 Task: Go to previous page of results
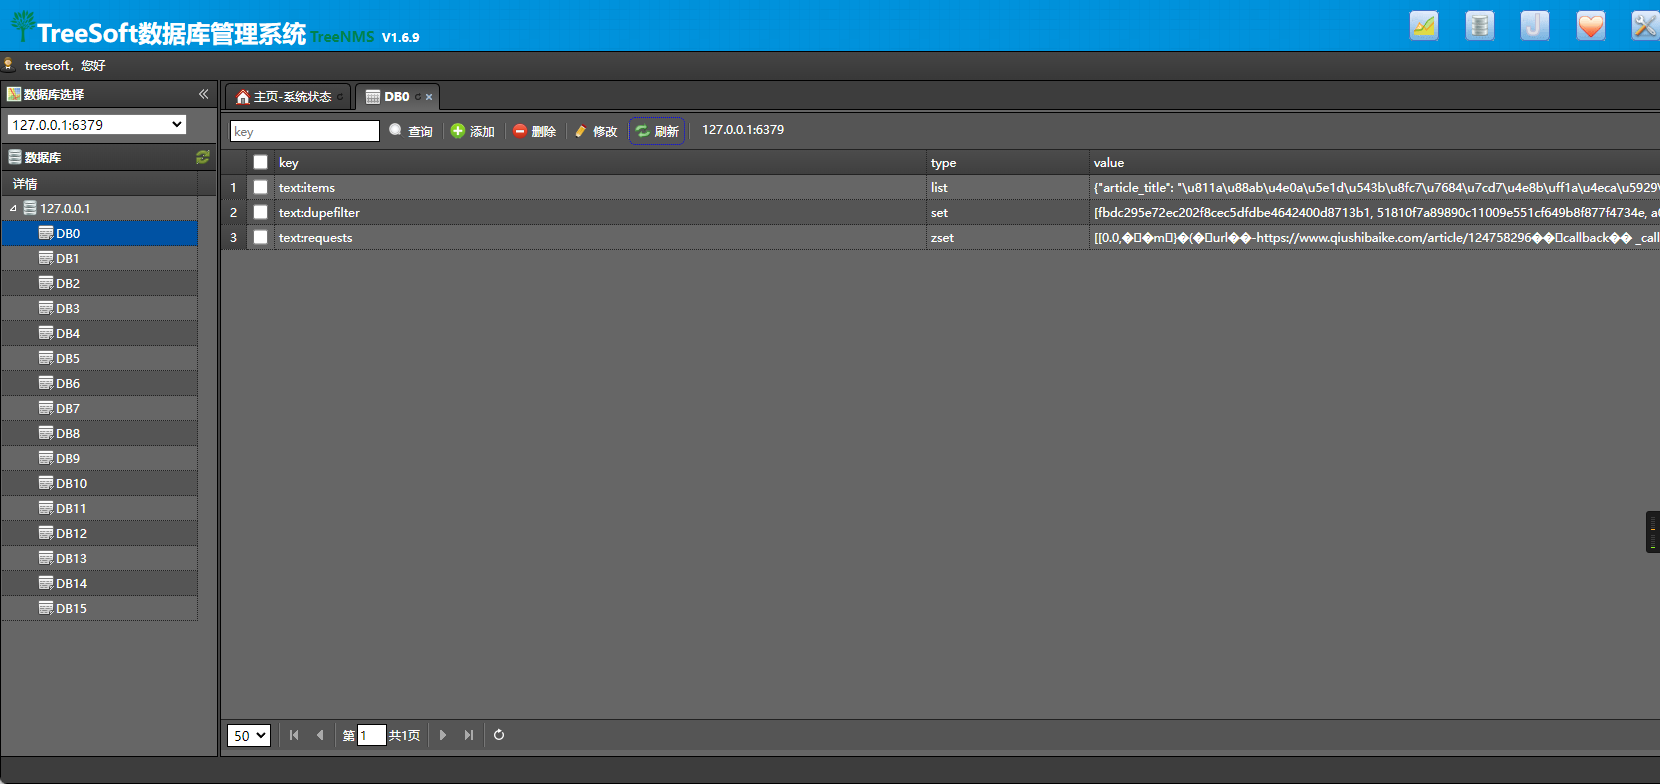pos(320,735)
